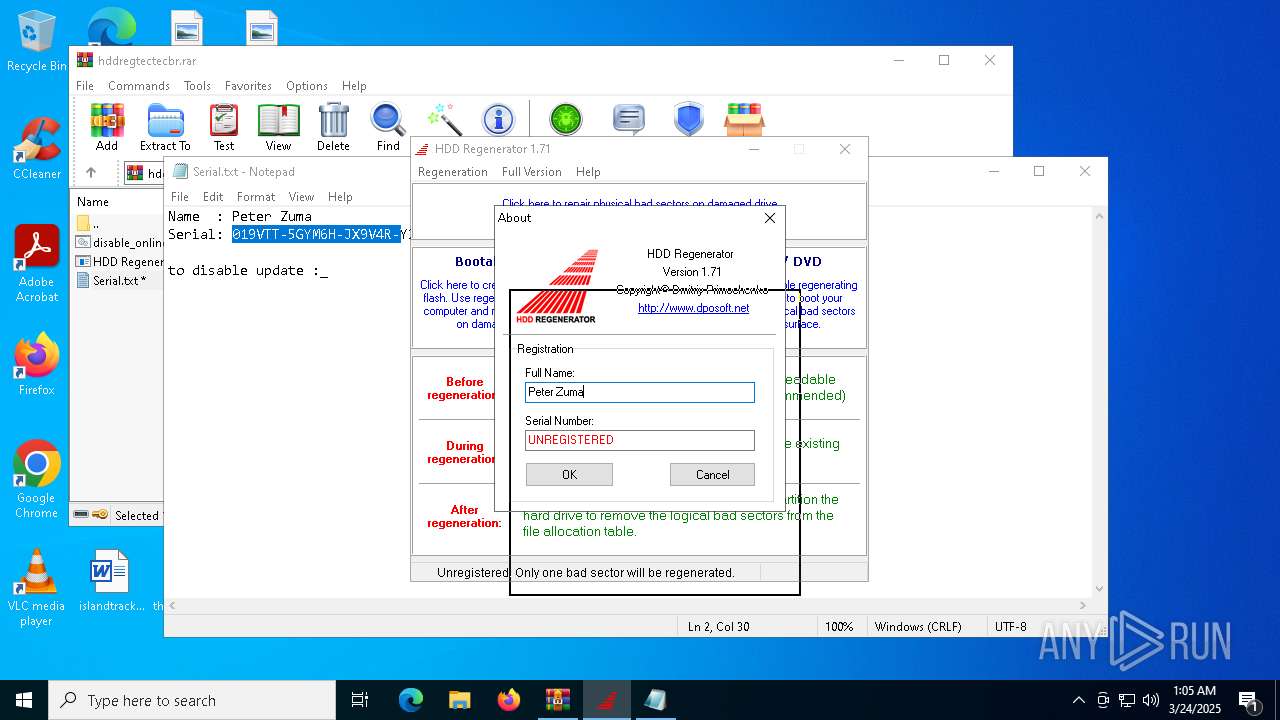Click the Serial Number input field

pyautogui.click(x=640, y=440)
